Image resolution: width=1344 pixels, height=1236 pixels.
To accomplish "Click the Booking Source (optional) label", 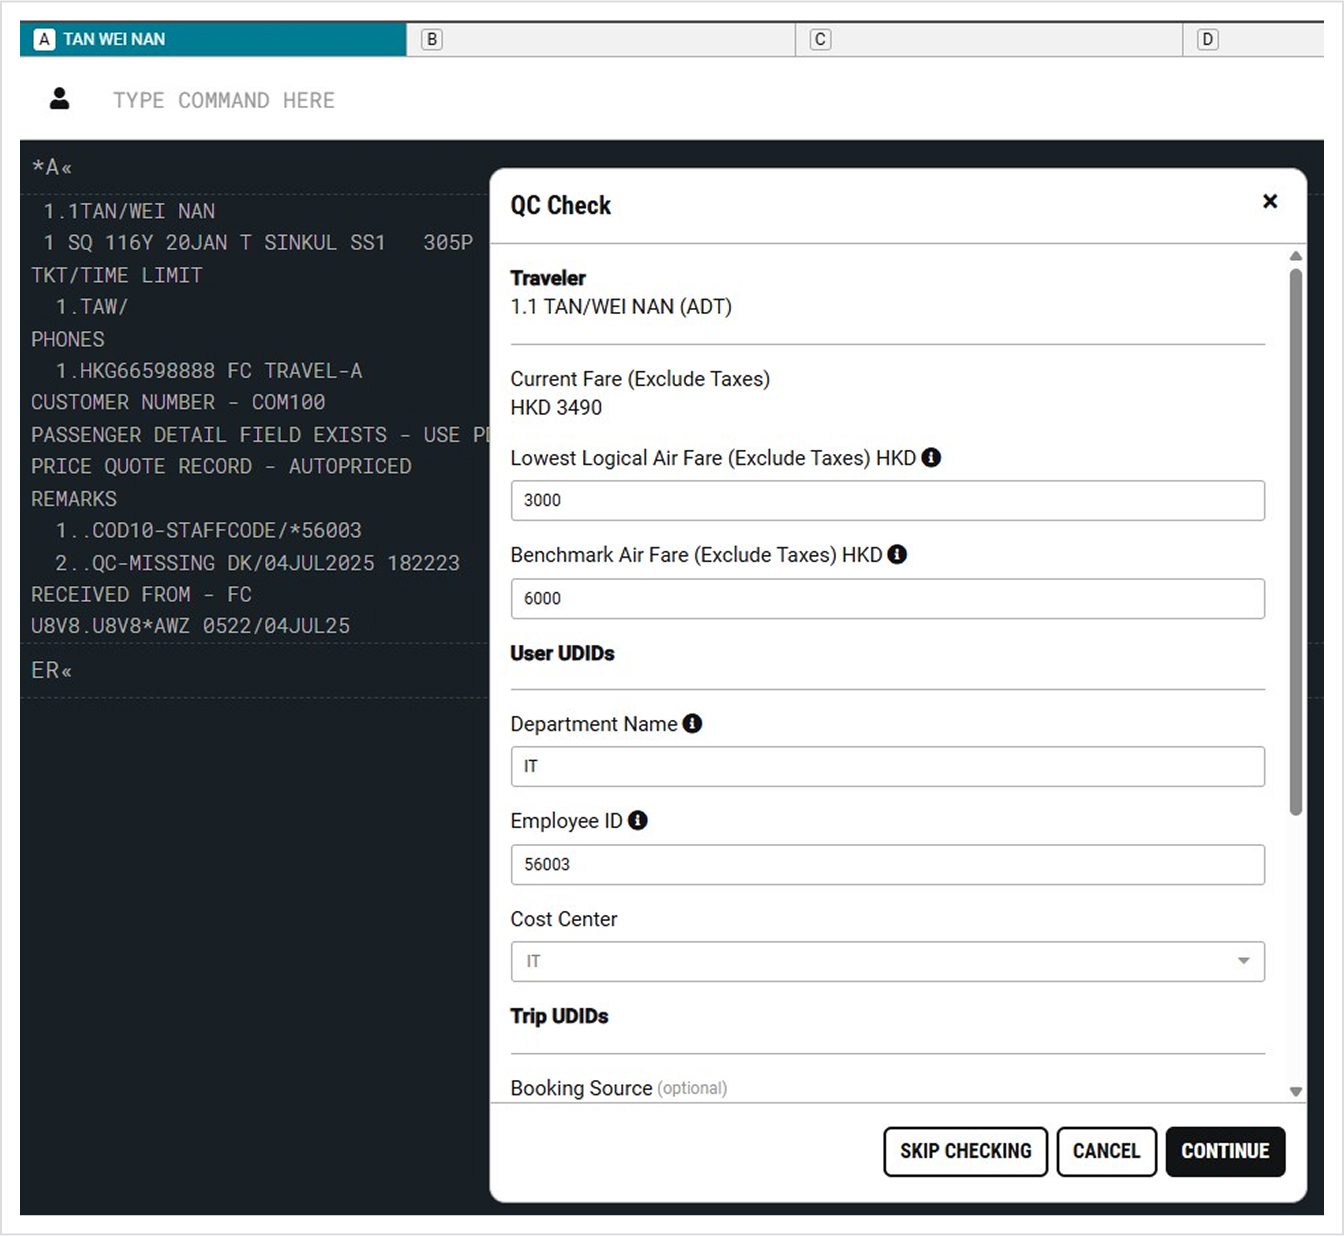I will (x=619, y=1088).
